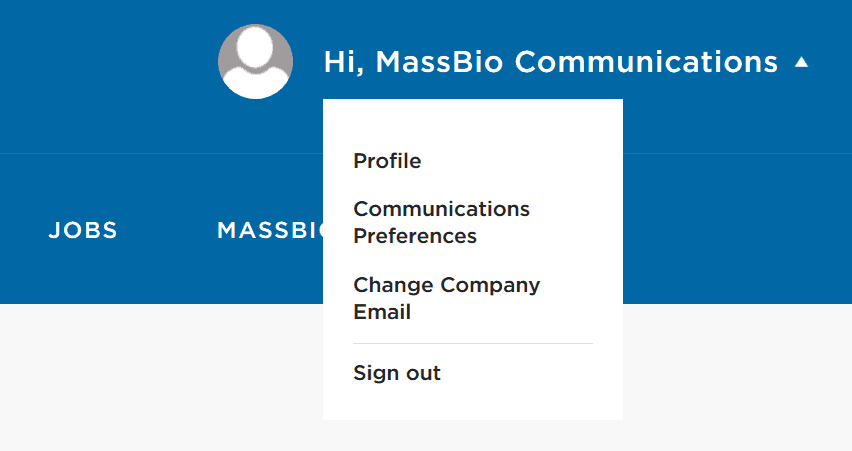Screen dimensions: 852x451
Task: Go to the JOBS navigation item
Action: (83, 230)
